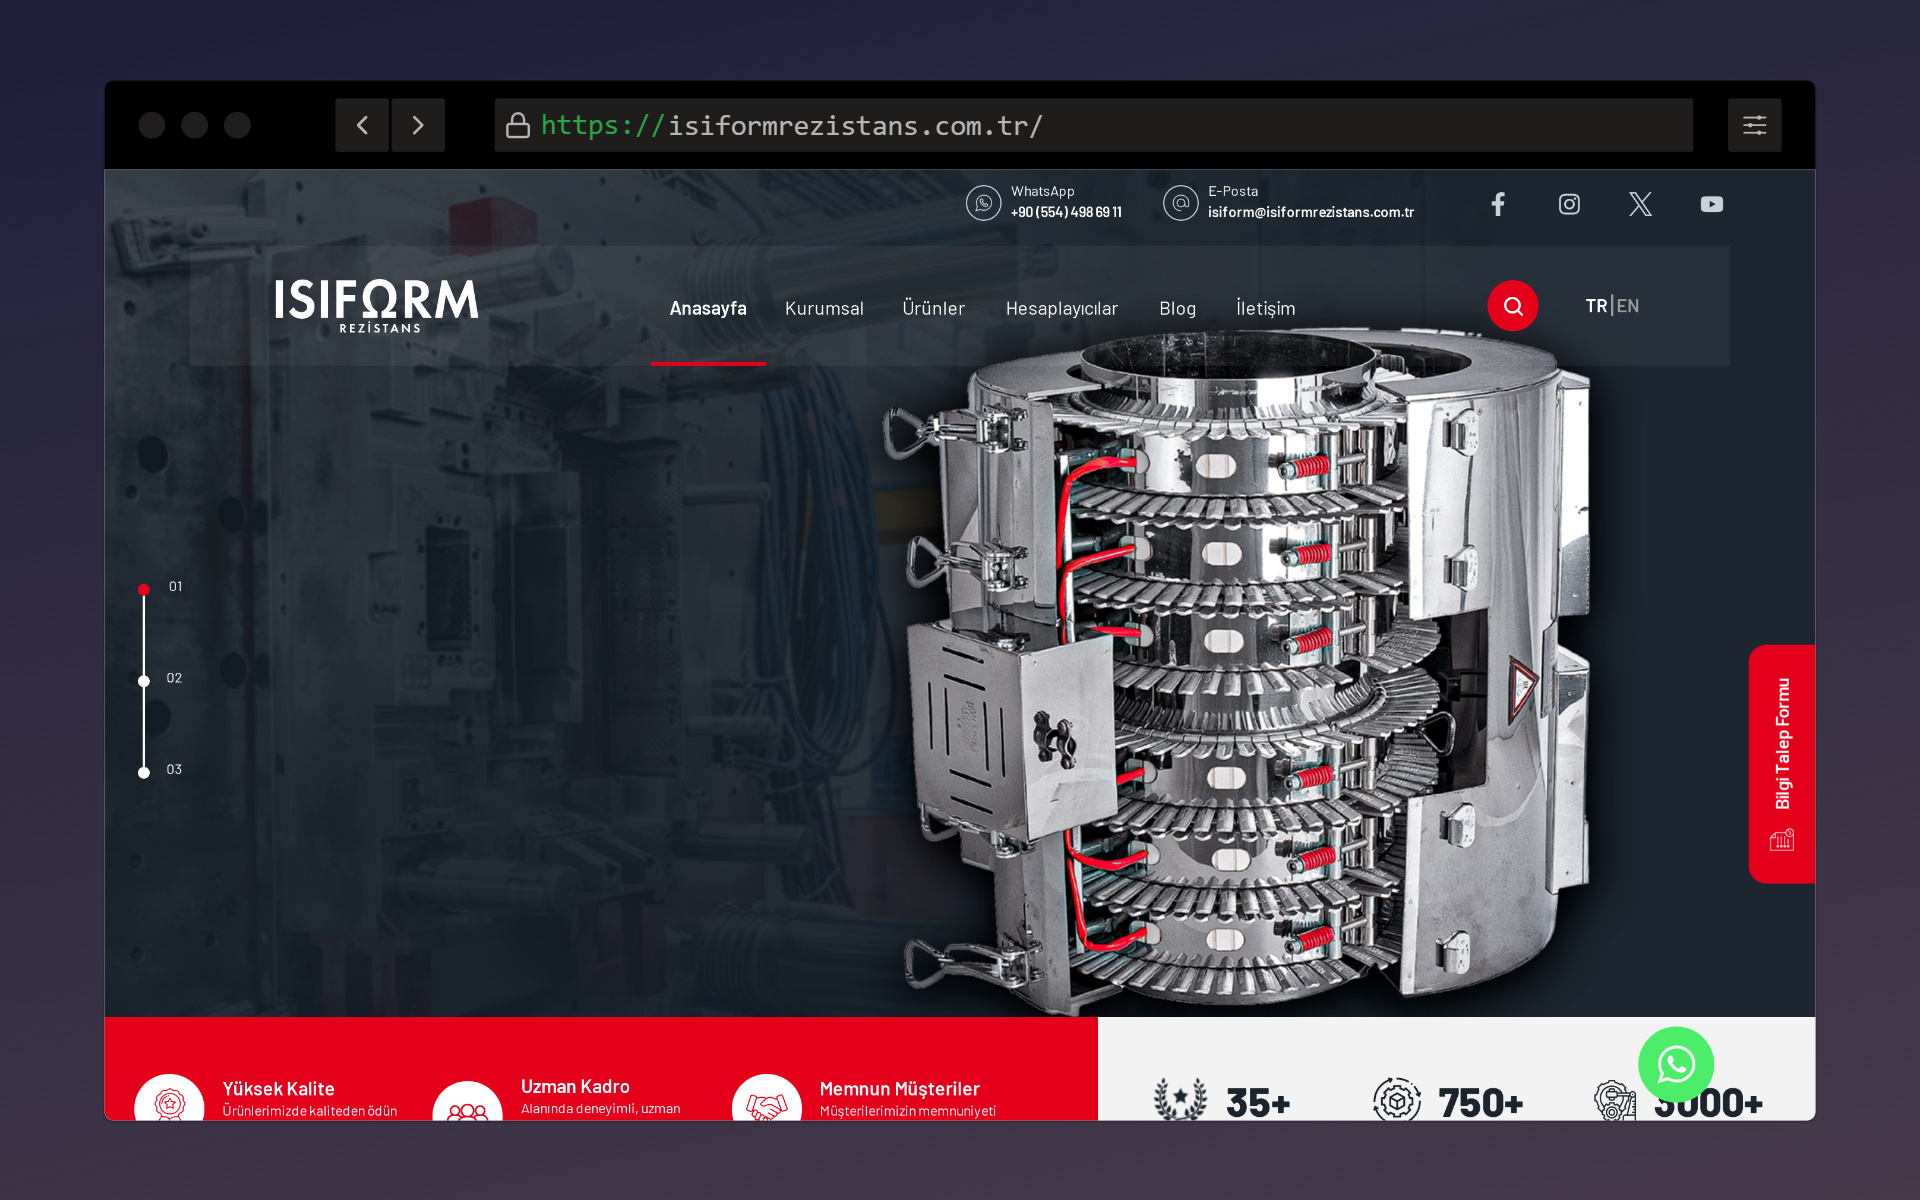Open the Instagram social icon

pyautogui.click(x=1569, y=204)
